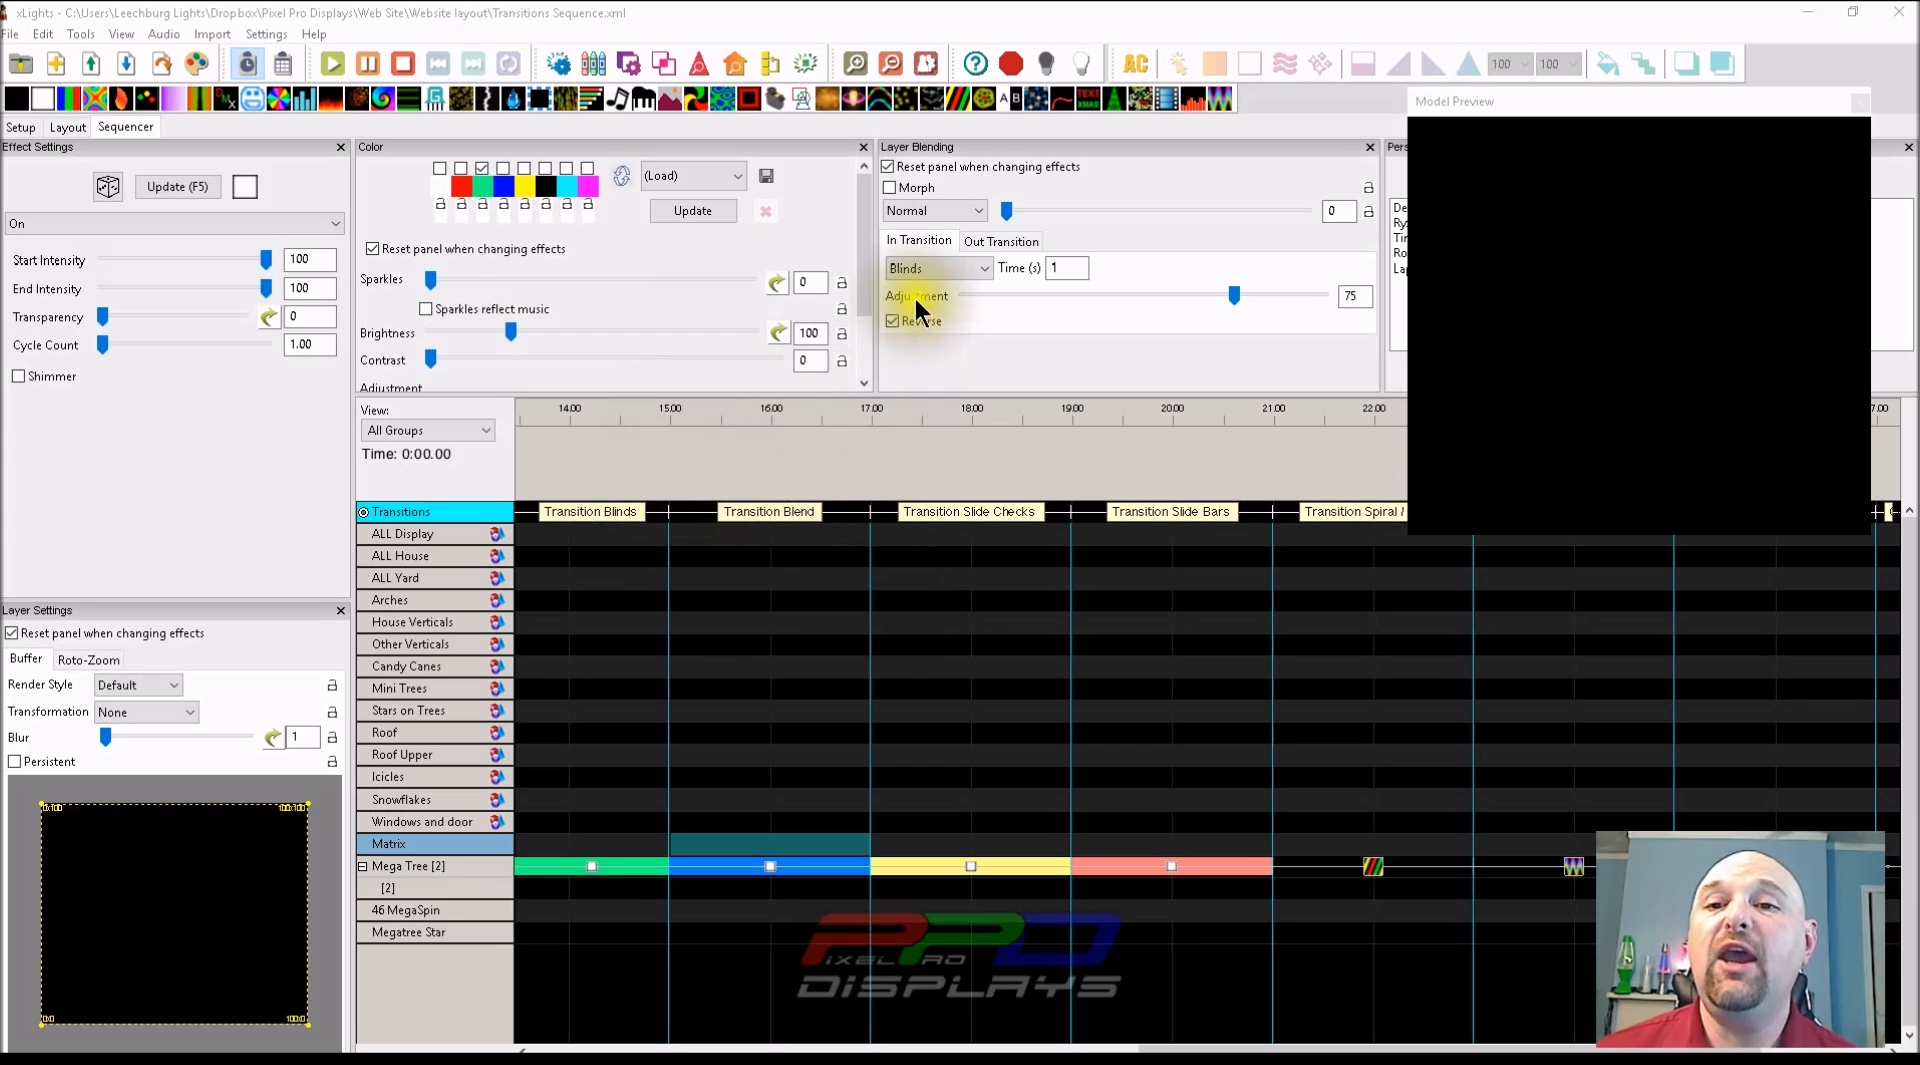Toggle the checkbox above the blue color swatch
The image size is (1920, 1065).
tap(503, 168)
